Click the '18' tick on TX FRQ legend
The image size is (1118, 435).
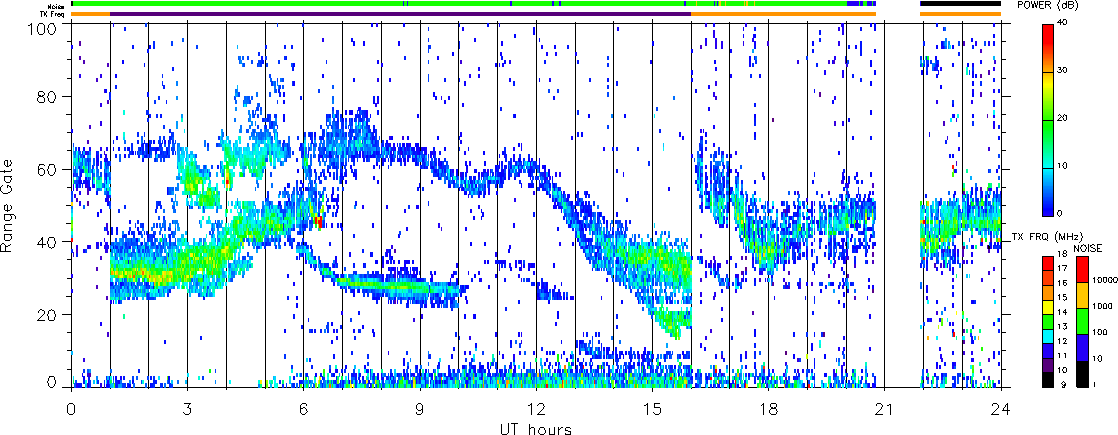coord(1062,254)
